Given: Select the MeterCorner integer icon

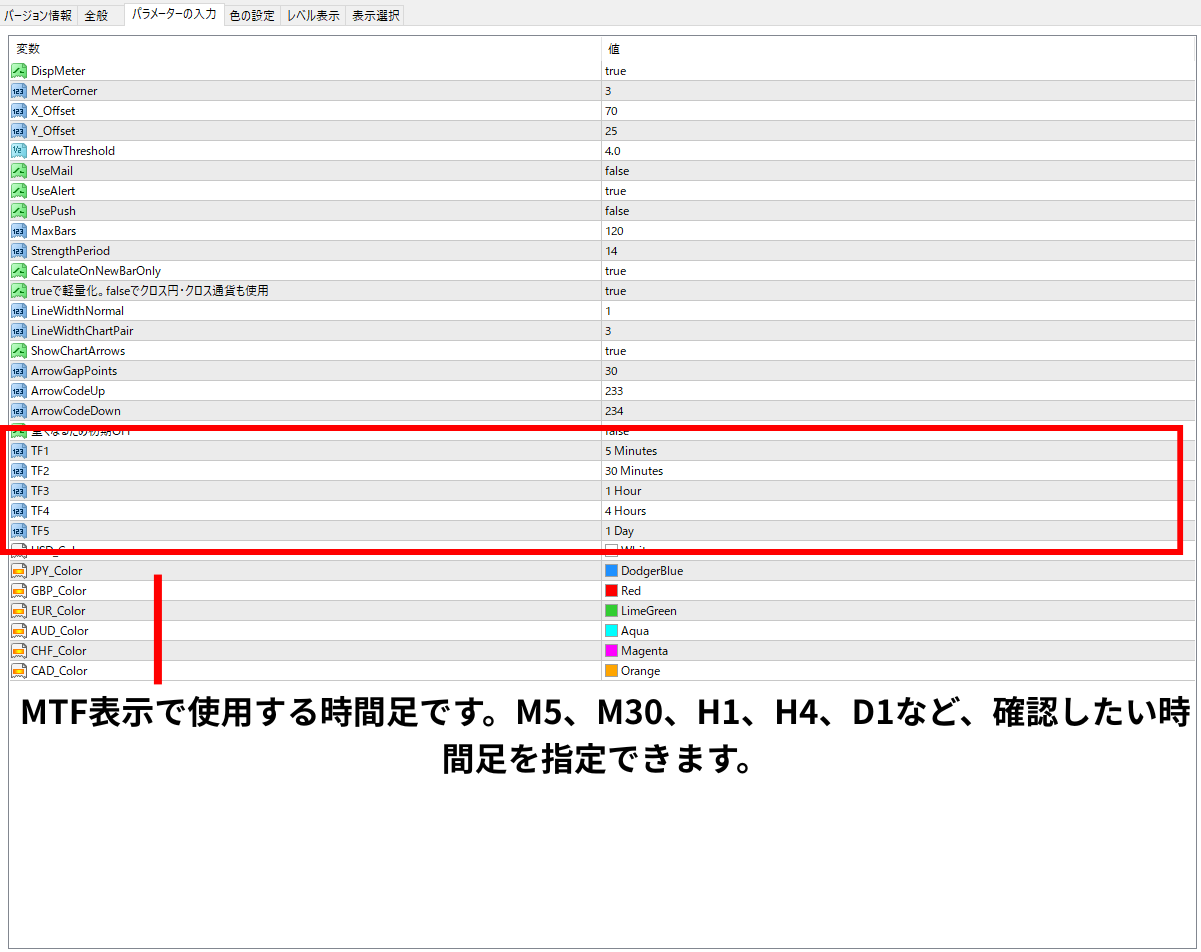Looking at the screenshot, I should pos(19,91).
